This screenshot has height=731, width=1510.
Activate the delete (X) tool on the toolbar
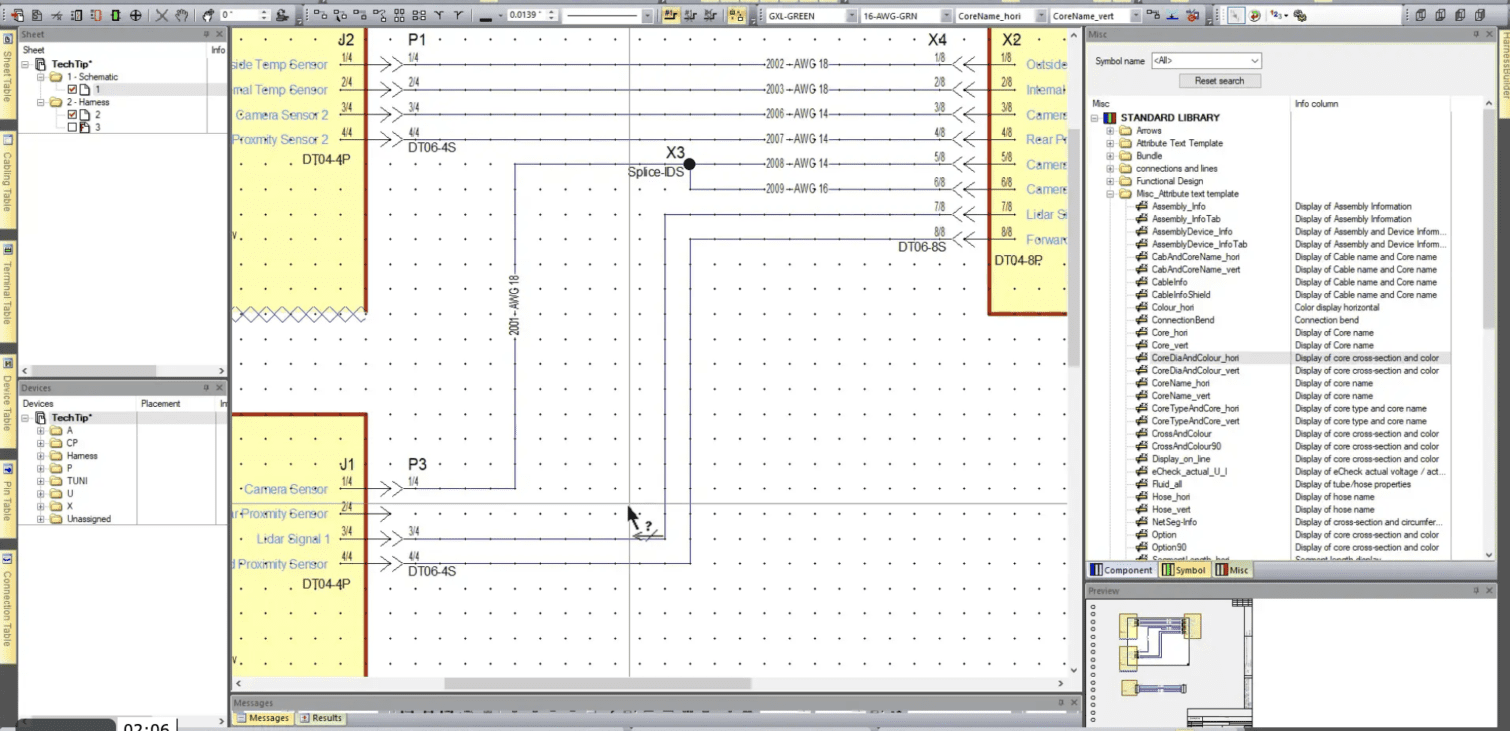(x=162, y=15)
